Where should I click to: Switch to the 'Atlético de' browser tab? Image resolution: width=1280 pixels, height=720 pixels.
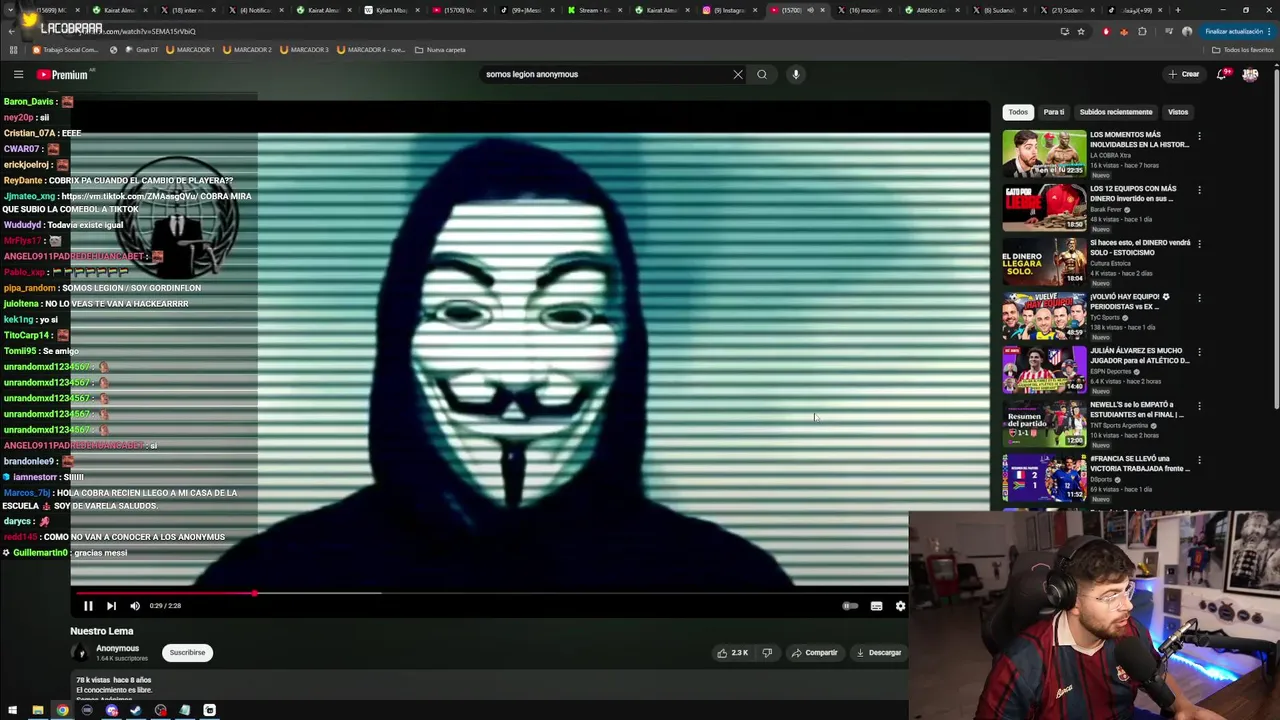(930, 10)
